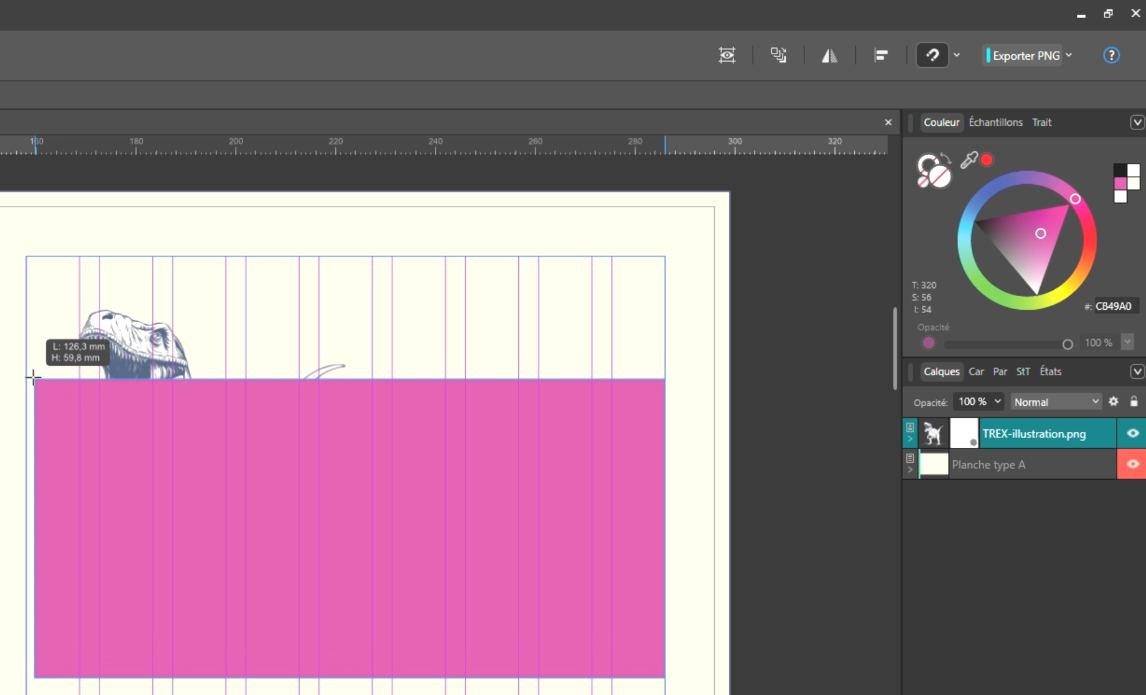Hide the TREX-illustration.png layer
Viewport: 1146px width, 695px height.
pos(1132,433)
